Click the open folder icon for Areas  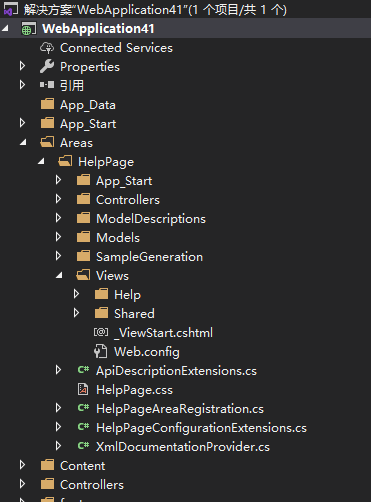click(47, 142)
